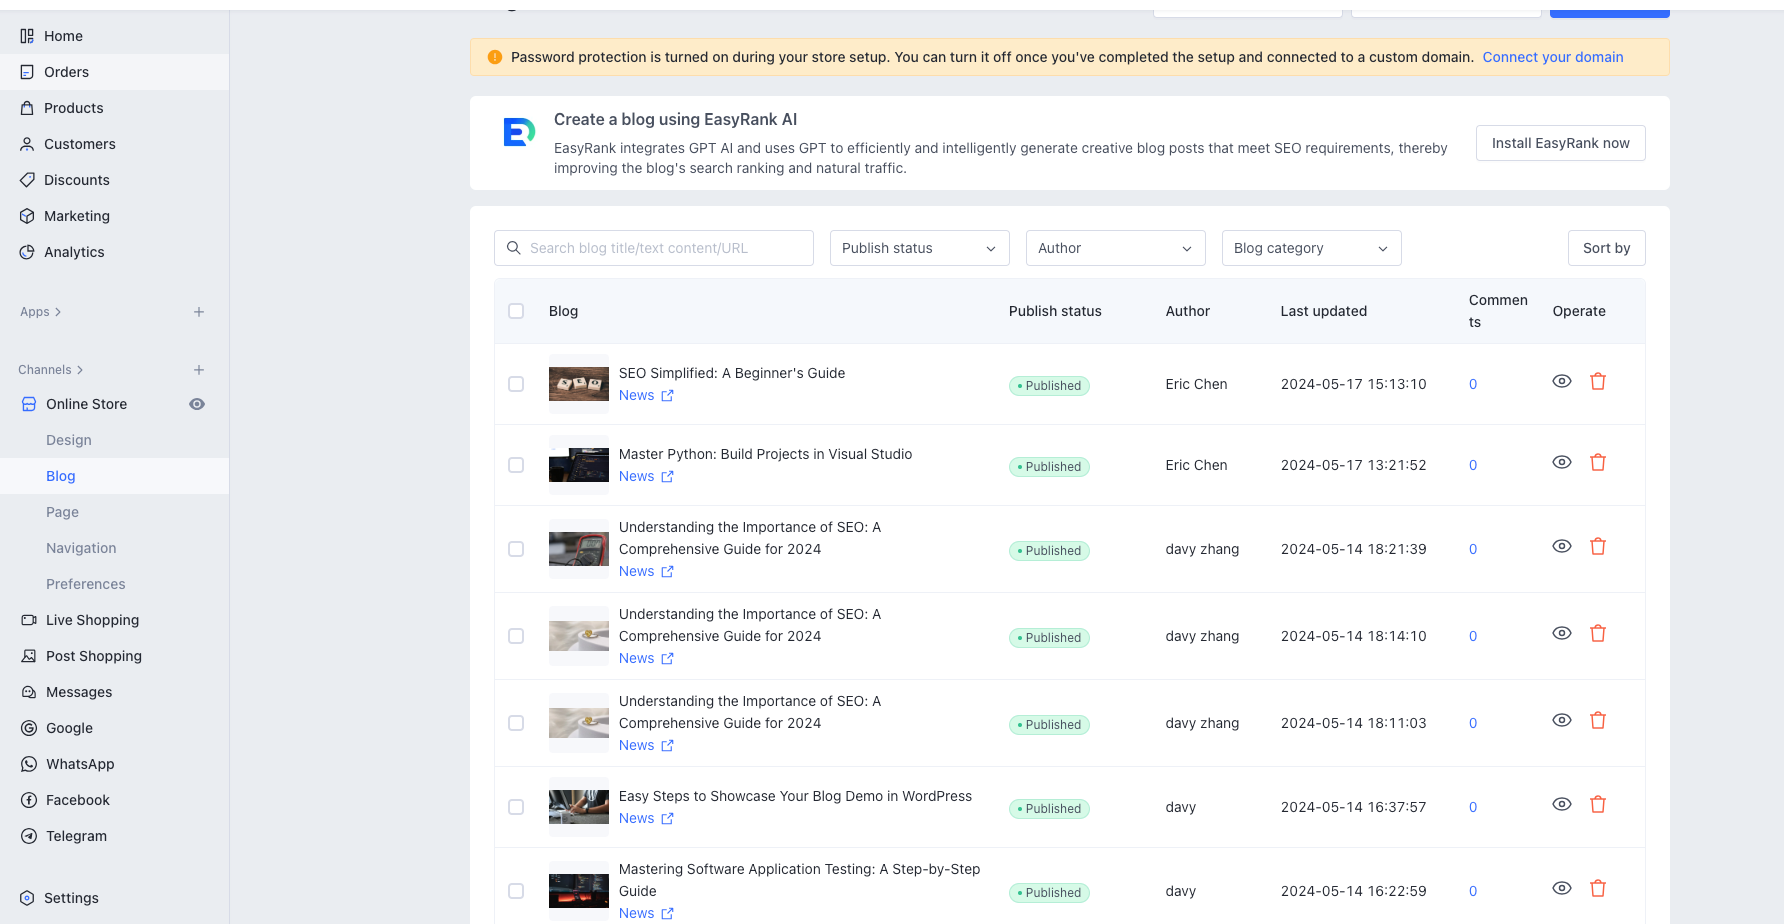This screenshot has width=1784, height=924.
Task: Click the Telegram icon in sidebar
Action: click(29, 836)
